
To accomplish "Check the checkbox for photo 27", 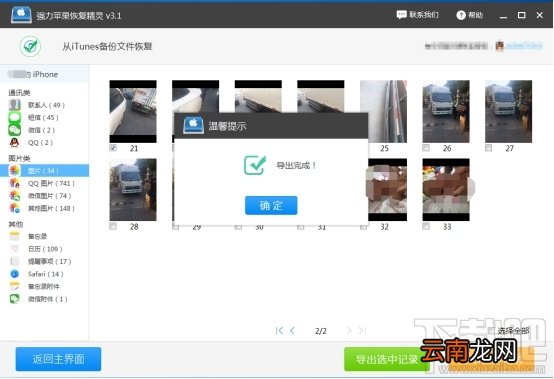I will (x=489, y=148).
